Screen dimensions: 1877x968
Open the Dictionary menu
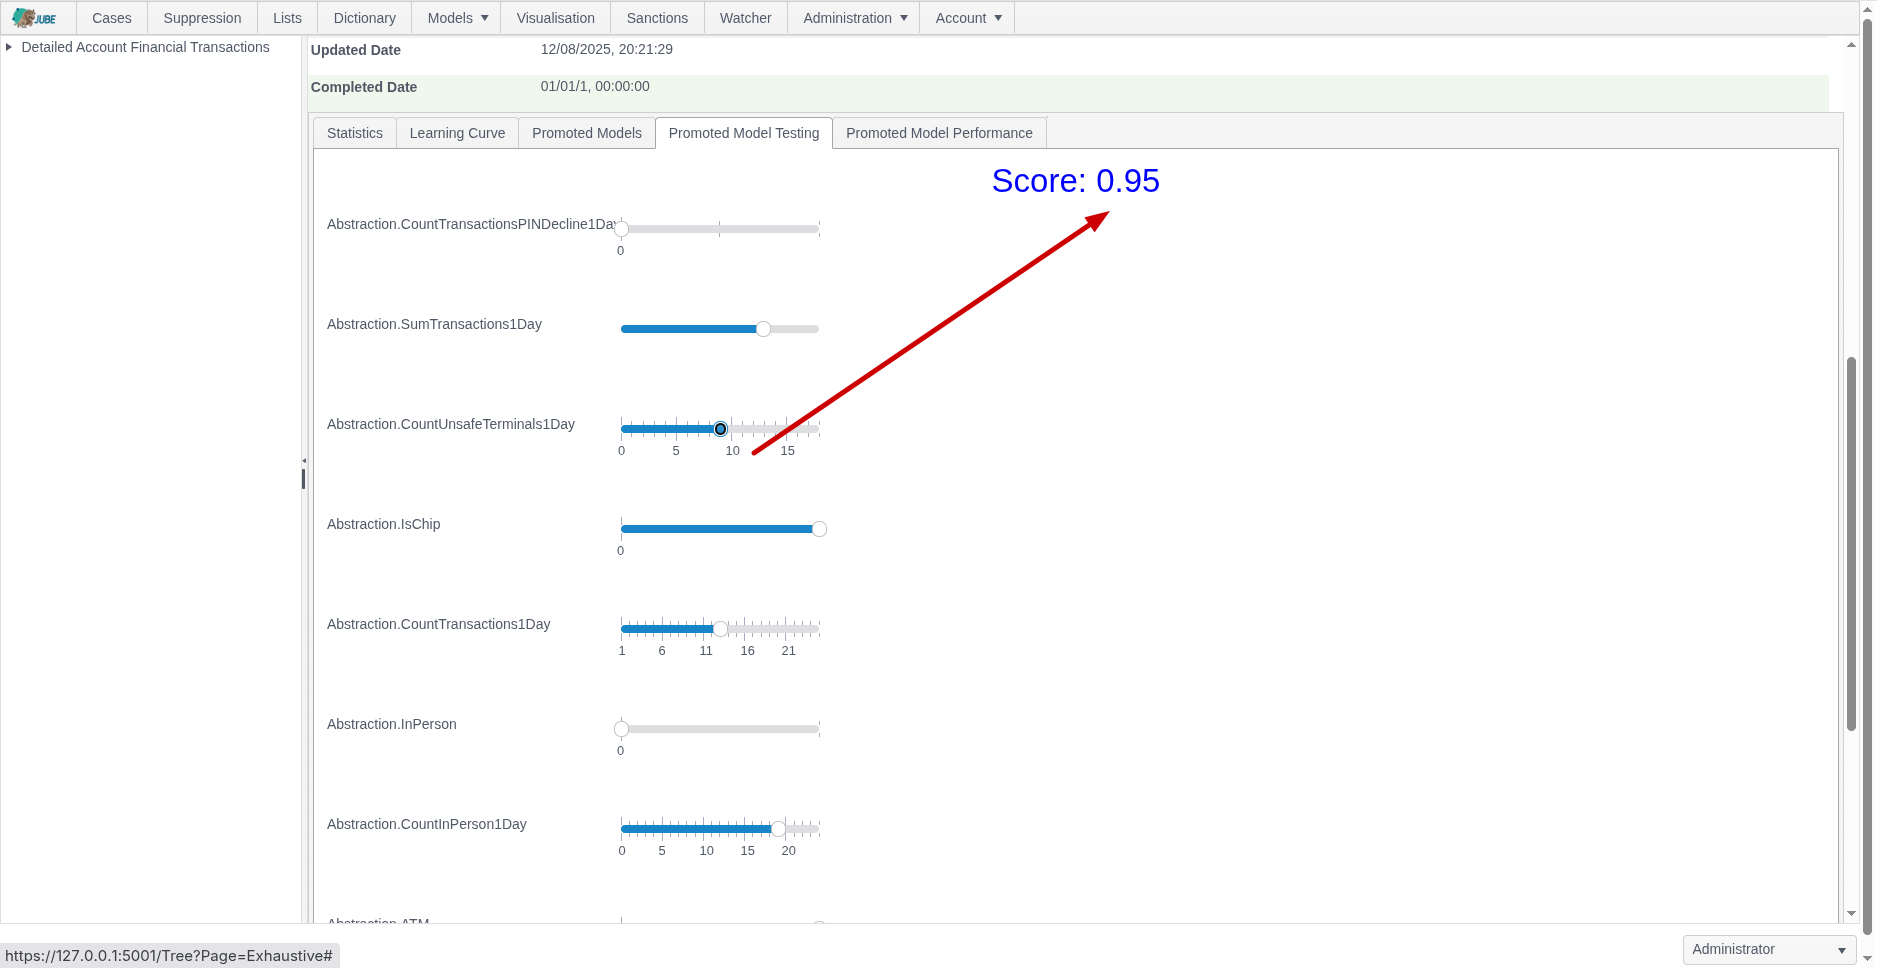(x=365, y=18)
